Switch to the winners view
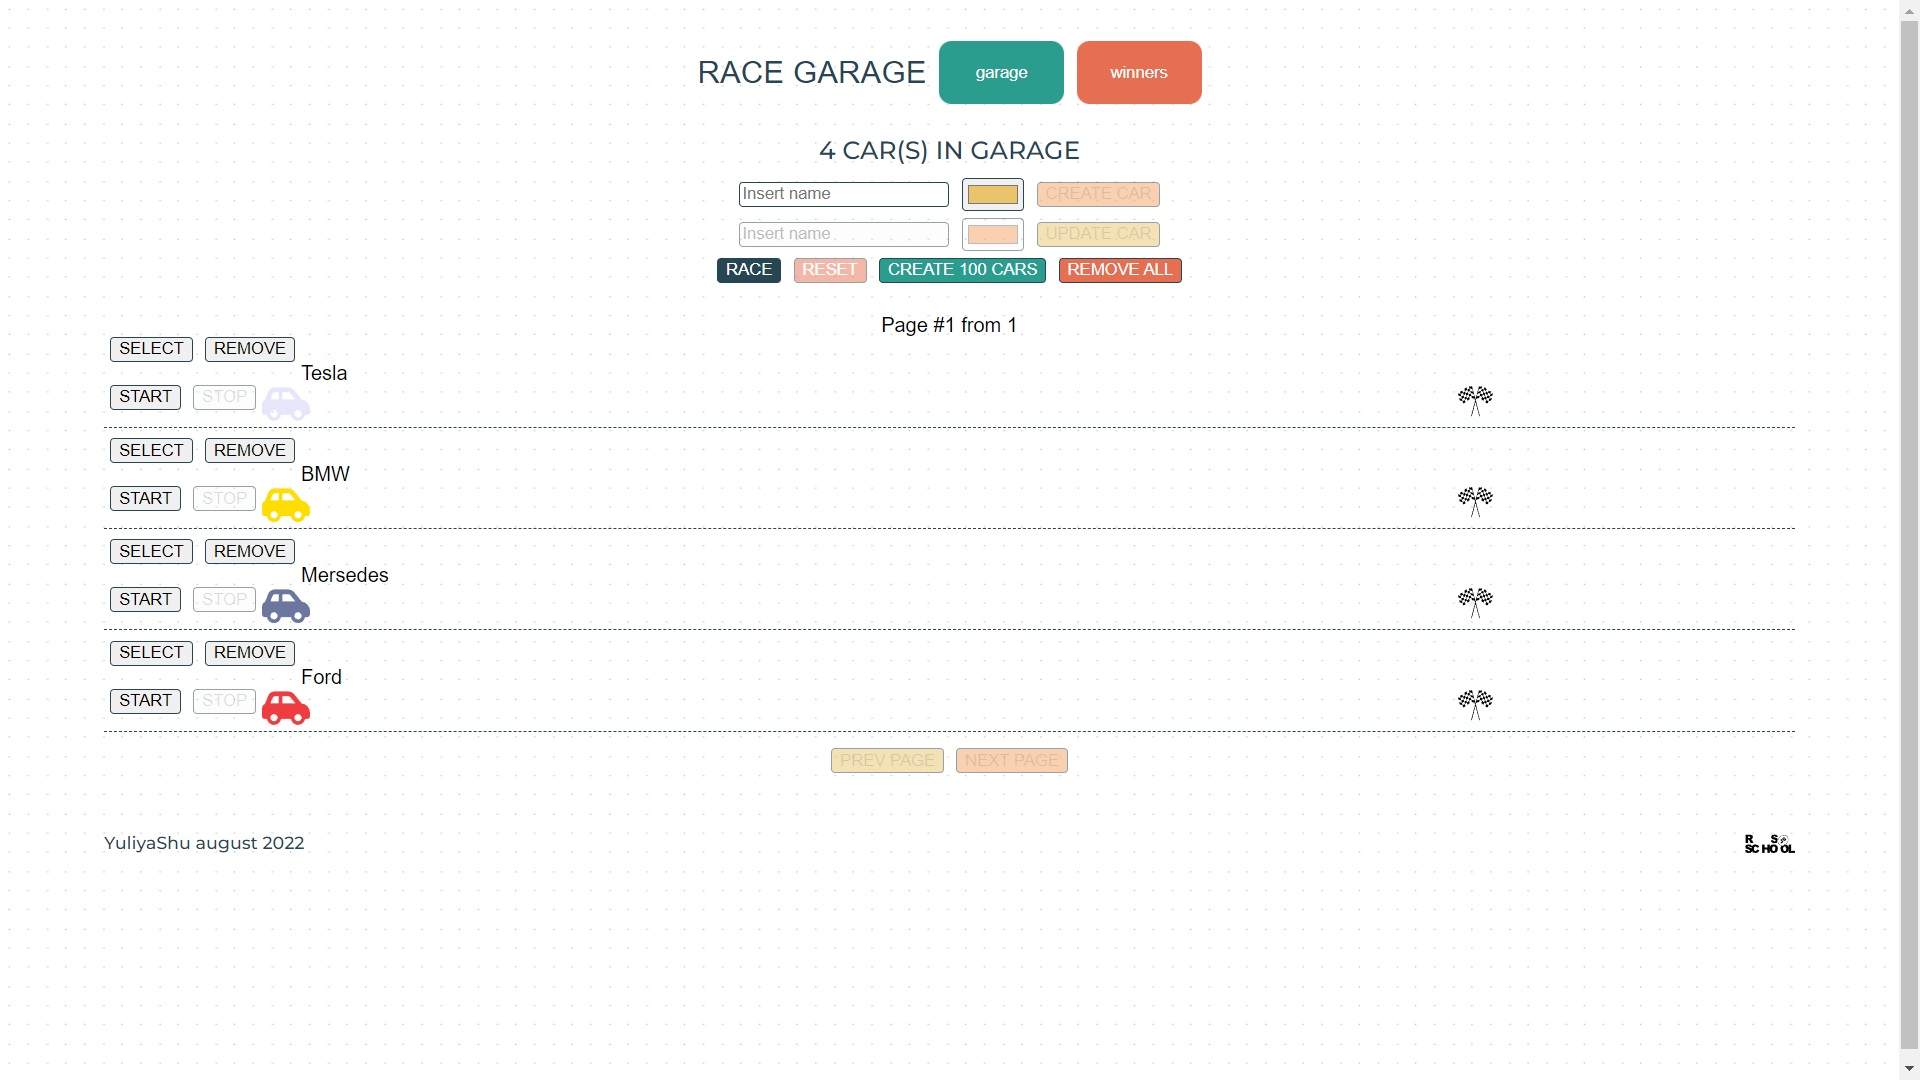The image size is (1920, 1080). tap(1139, 72)
